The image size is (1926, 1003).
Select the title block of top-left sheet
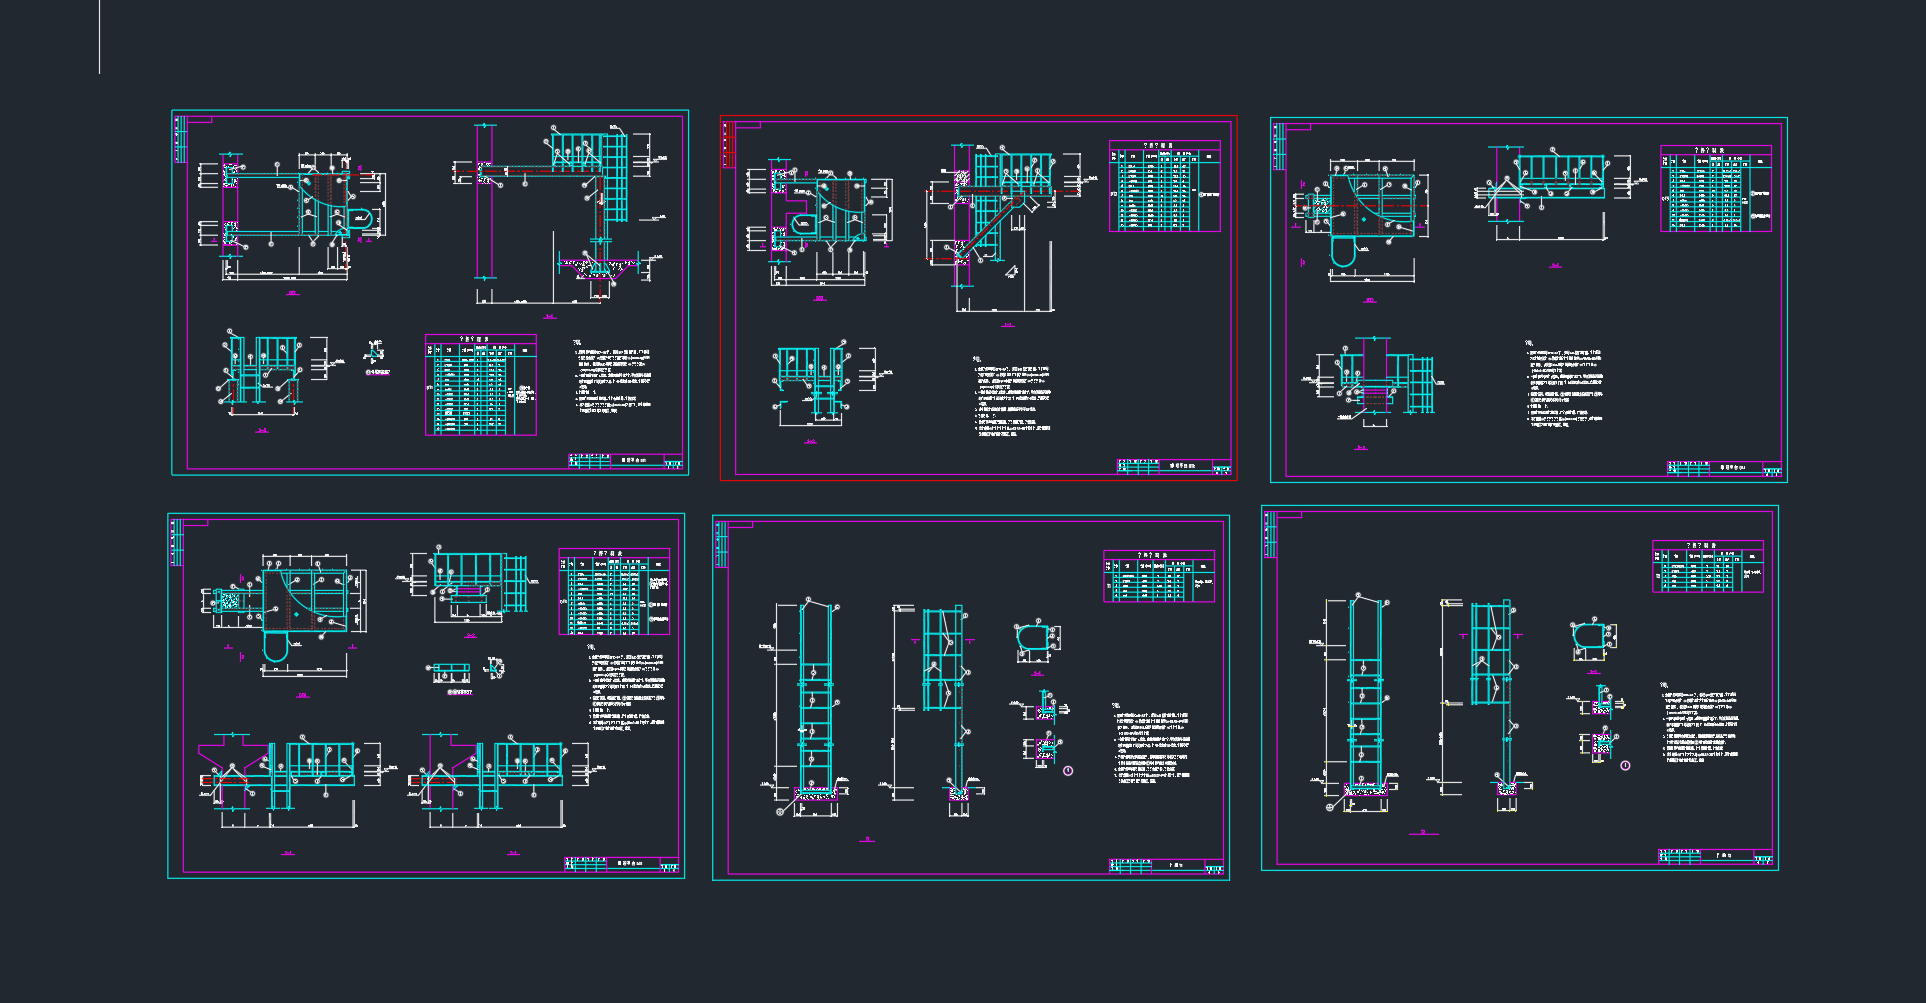625,461
